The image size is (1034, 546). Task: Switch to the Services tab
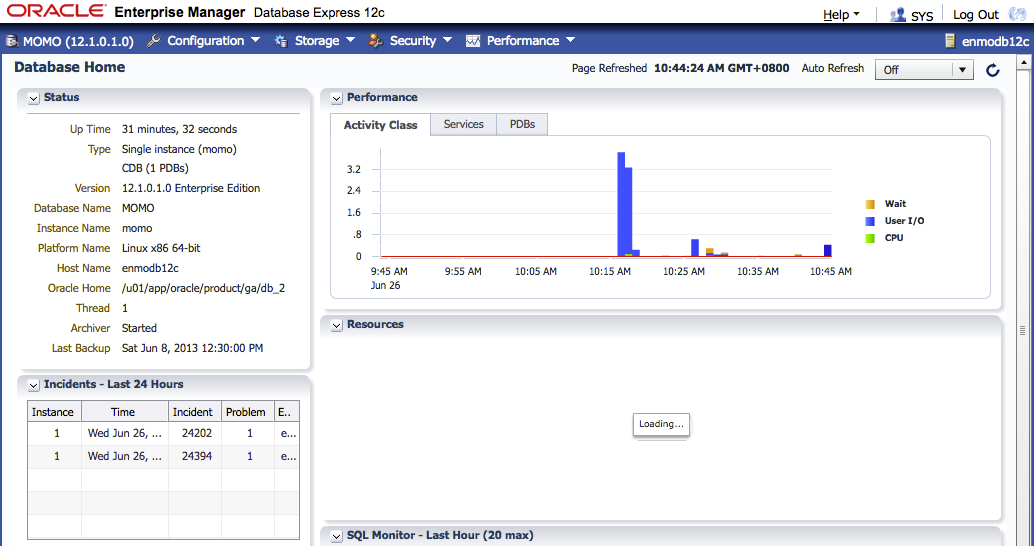(464, 124)
